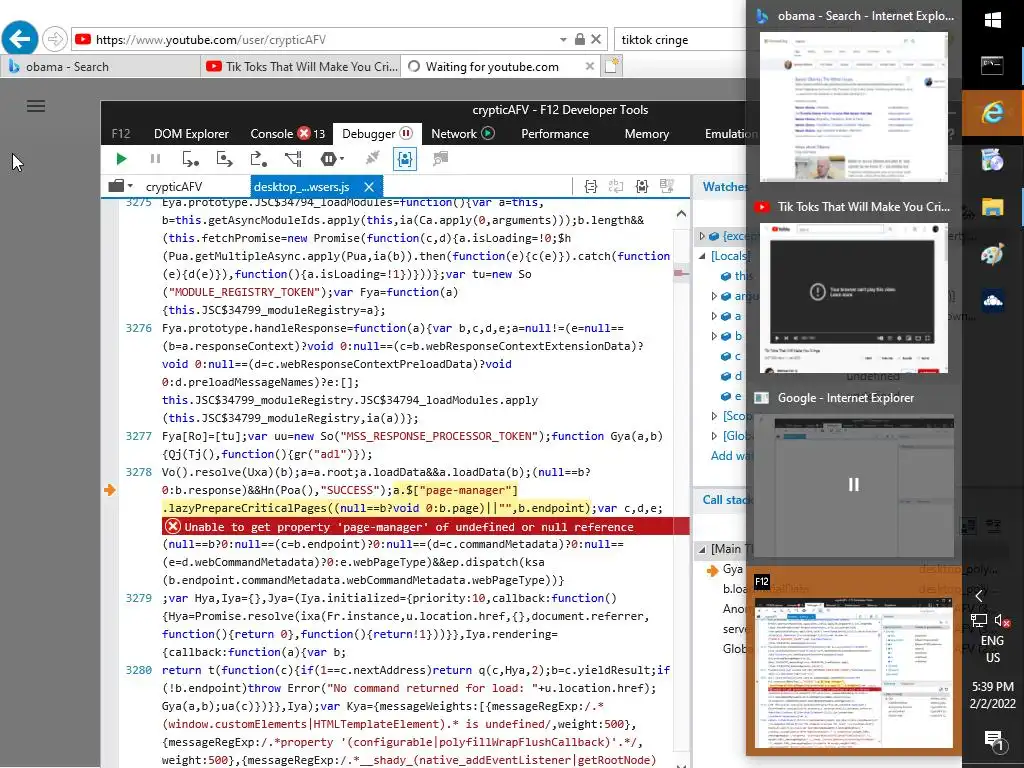Click the Stop loading X in address bar
Viewport: 1024px width, 768px height.
(x=596, y=39)
